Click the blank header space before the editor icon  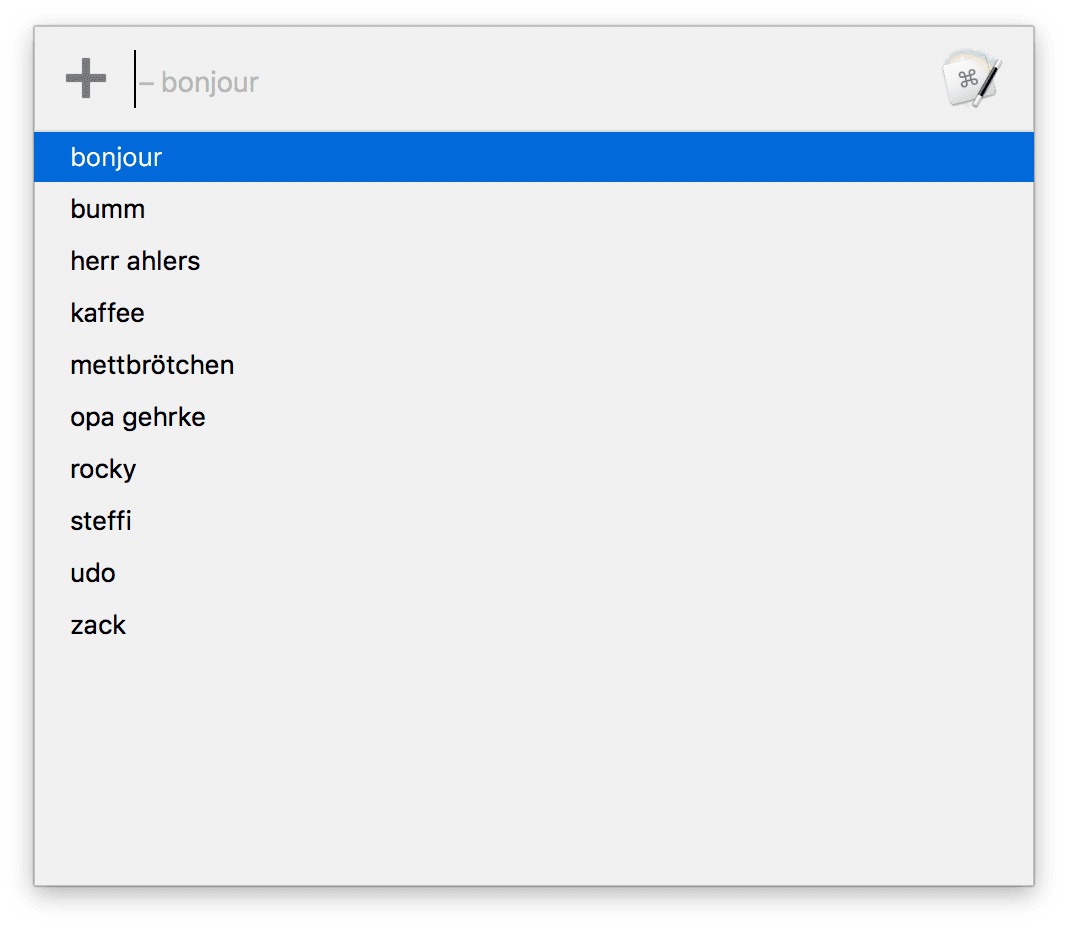coord(599,80)
